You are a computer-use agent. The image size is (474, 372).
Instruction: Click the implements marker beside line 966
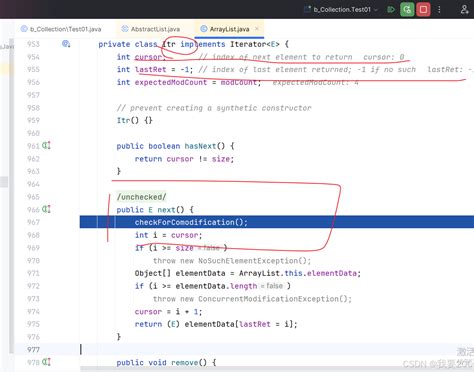click(46, 209)
